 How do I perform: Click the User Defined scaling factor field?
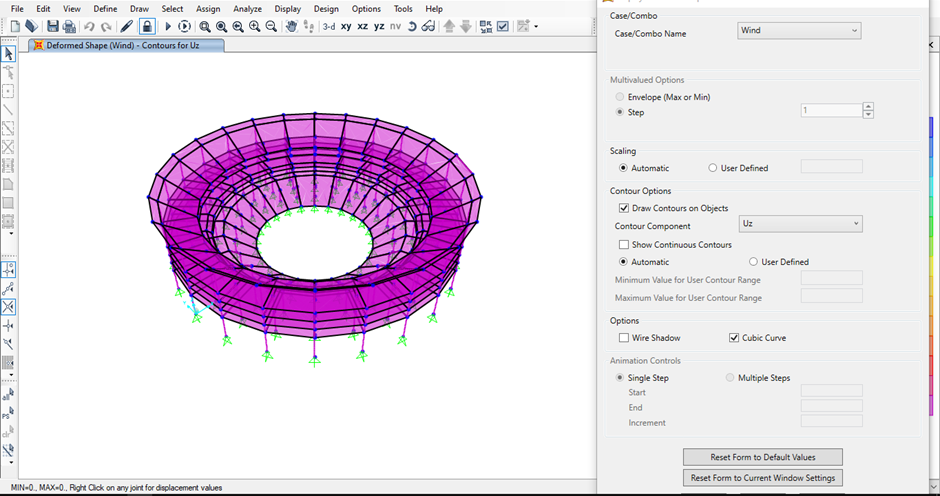(x=831, y=166)
